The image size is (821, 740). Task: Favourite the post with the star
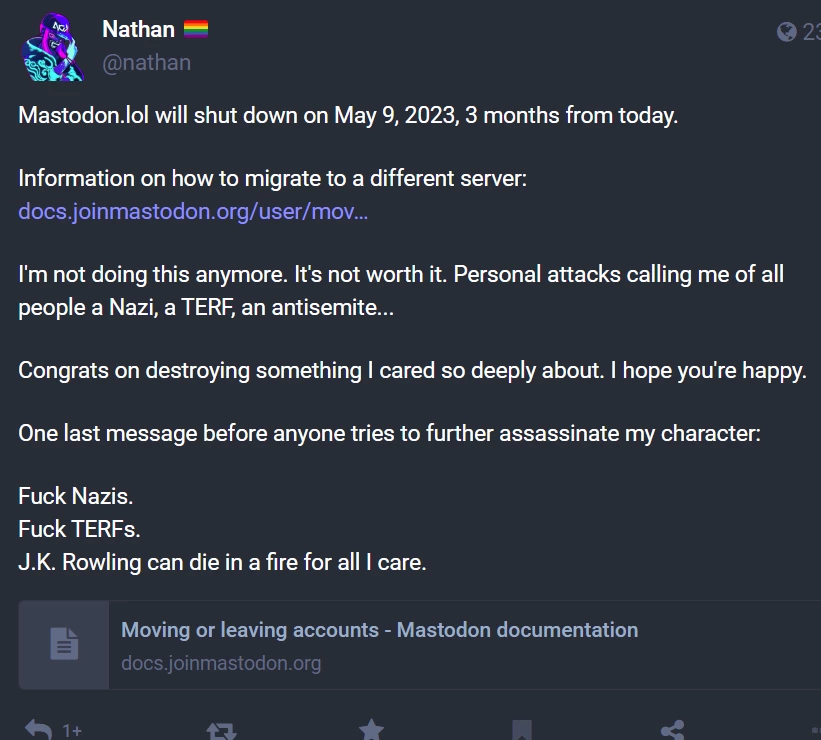click(371, 730)
